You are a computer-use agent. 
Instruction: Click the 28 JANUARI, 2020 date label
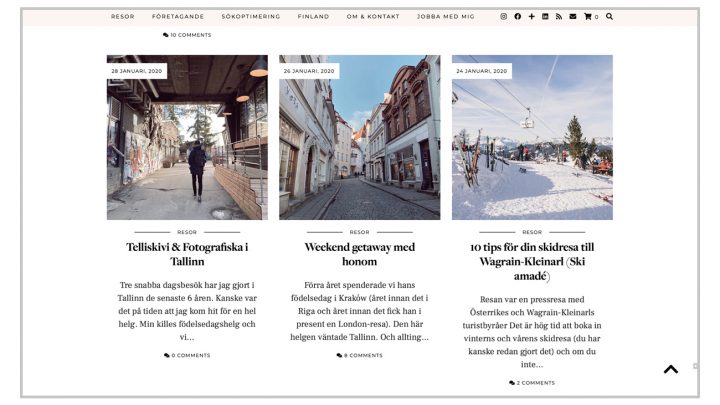(137, 71)
